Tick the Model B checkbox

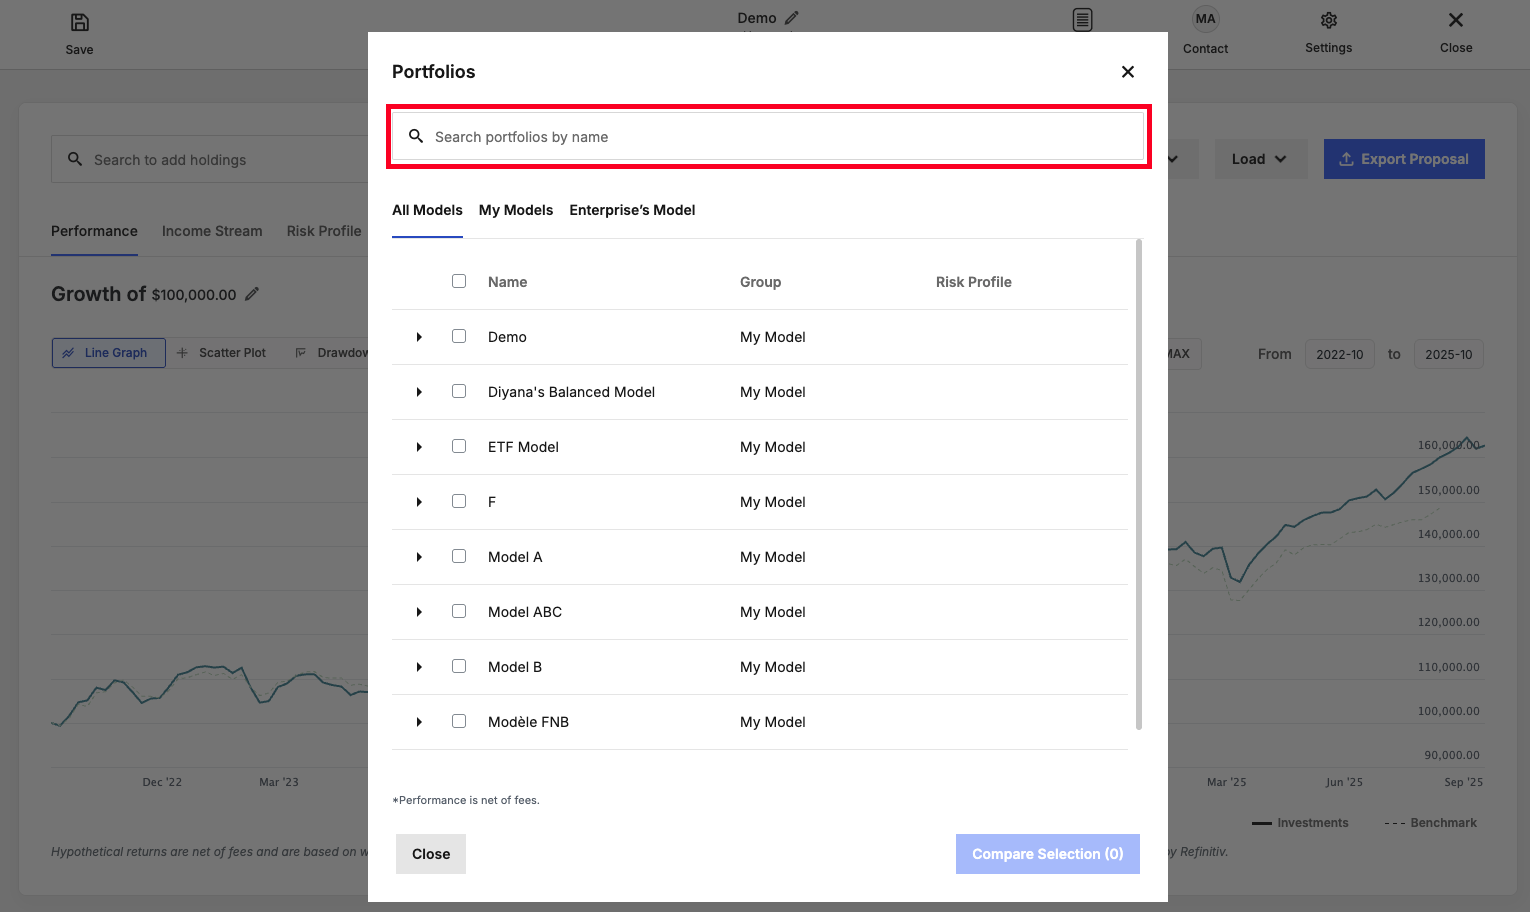459,666
